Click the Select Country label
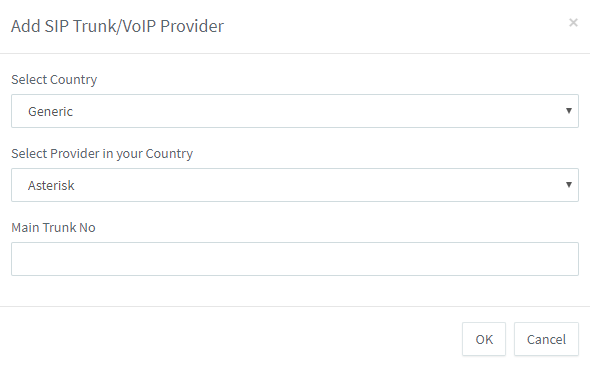This screenshot has width=590, height=368. 54,80
